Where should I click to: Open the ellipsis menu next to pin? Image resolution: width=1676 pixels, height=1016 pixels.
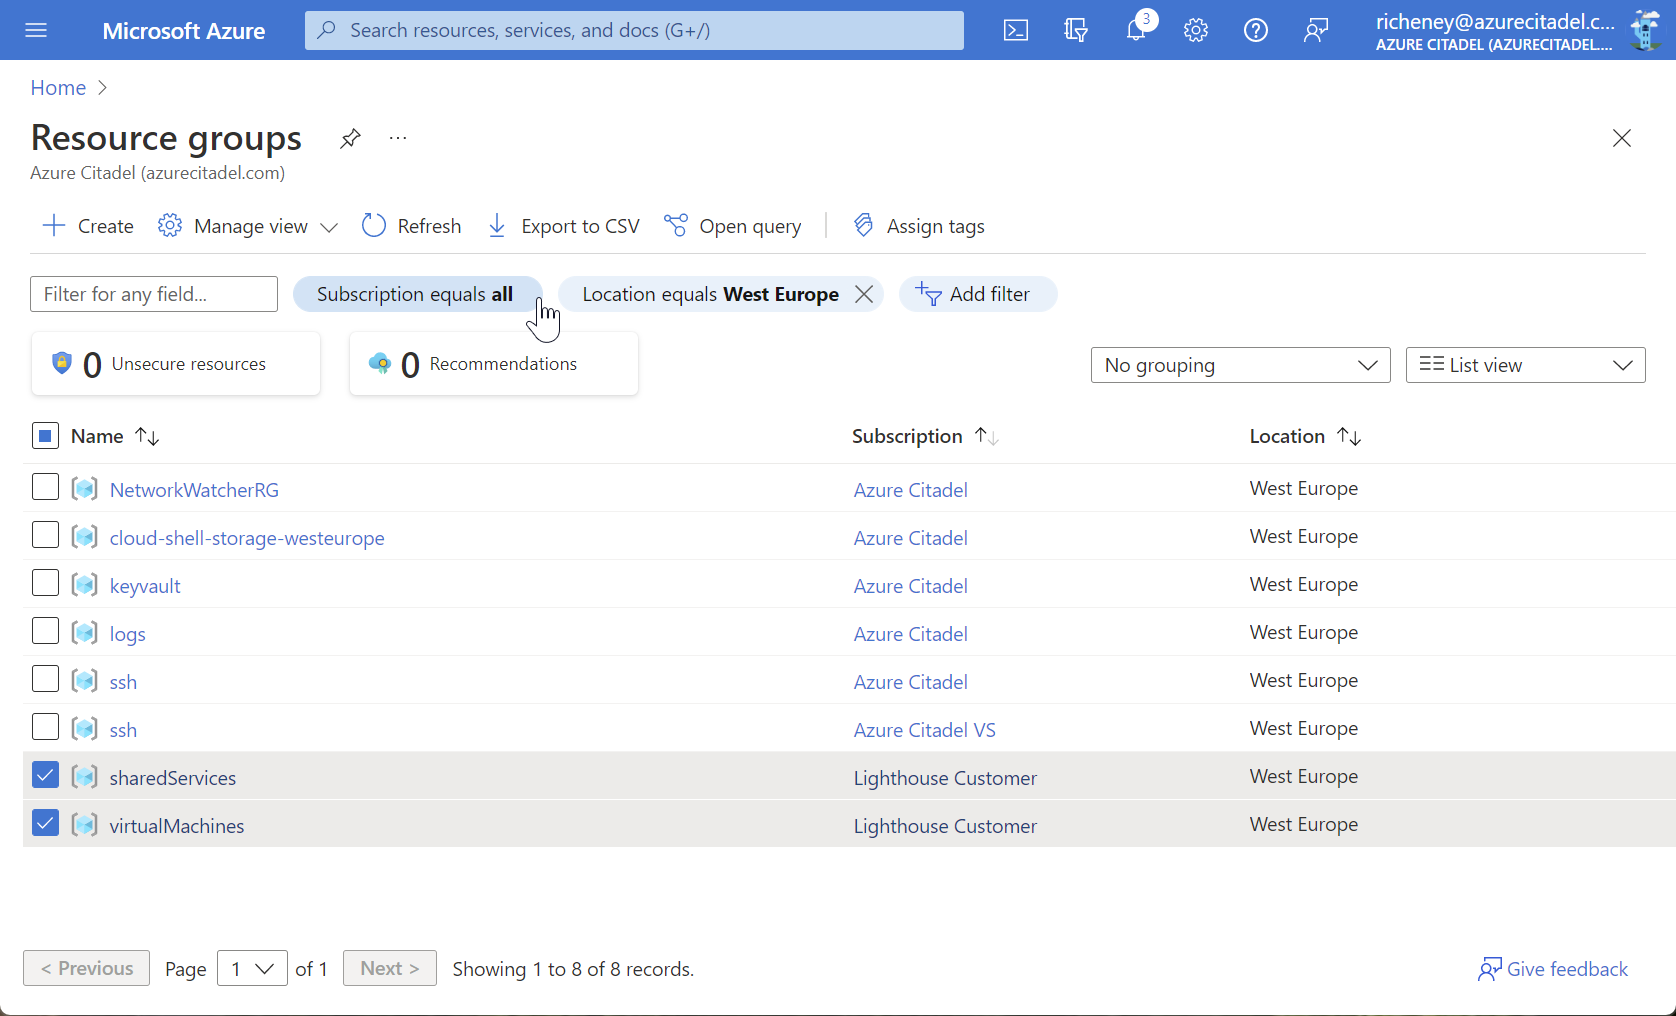click(397, 138)
